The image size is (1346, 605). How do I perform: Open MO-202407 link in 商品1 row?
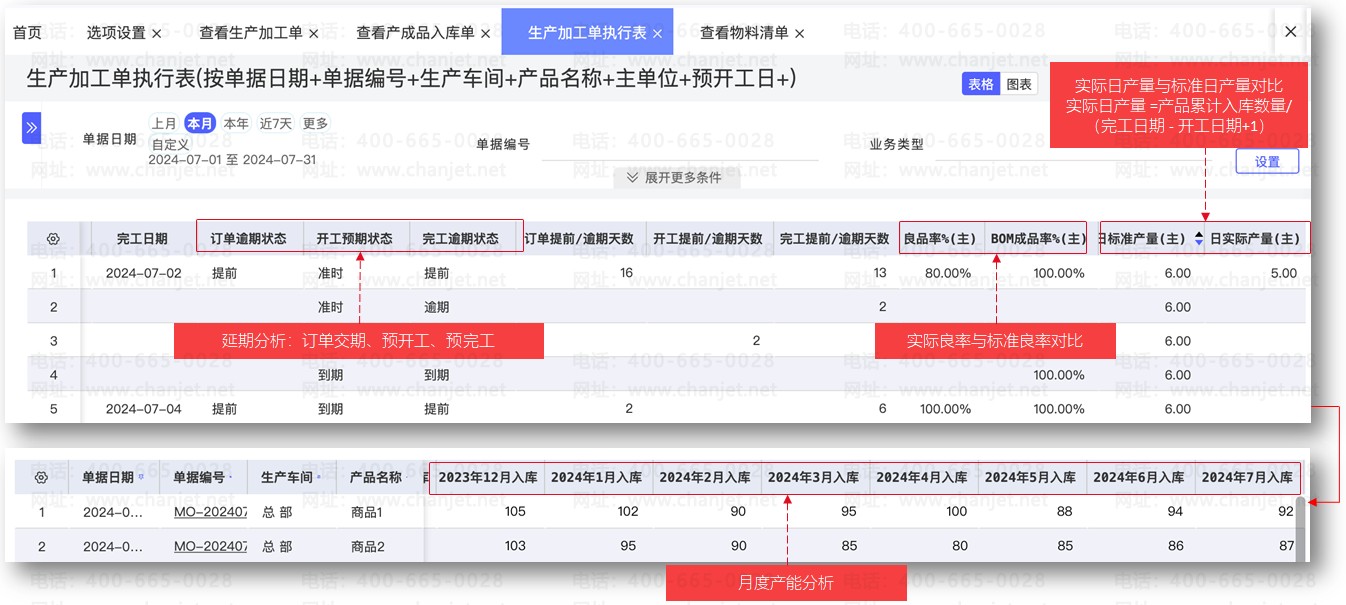click(210, 512)
